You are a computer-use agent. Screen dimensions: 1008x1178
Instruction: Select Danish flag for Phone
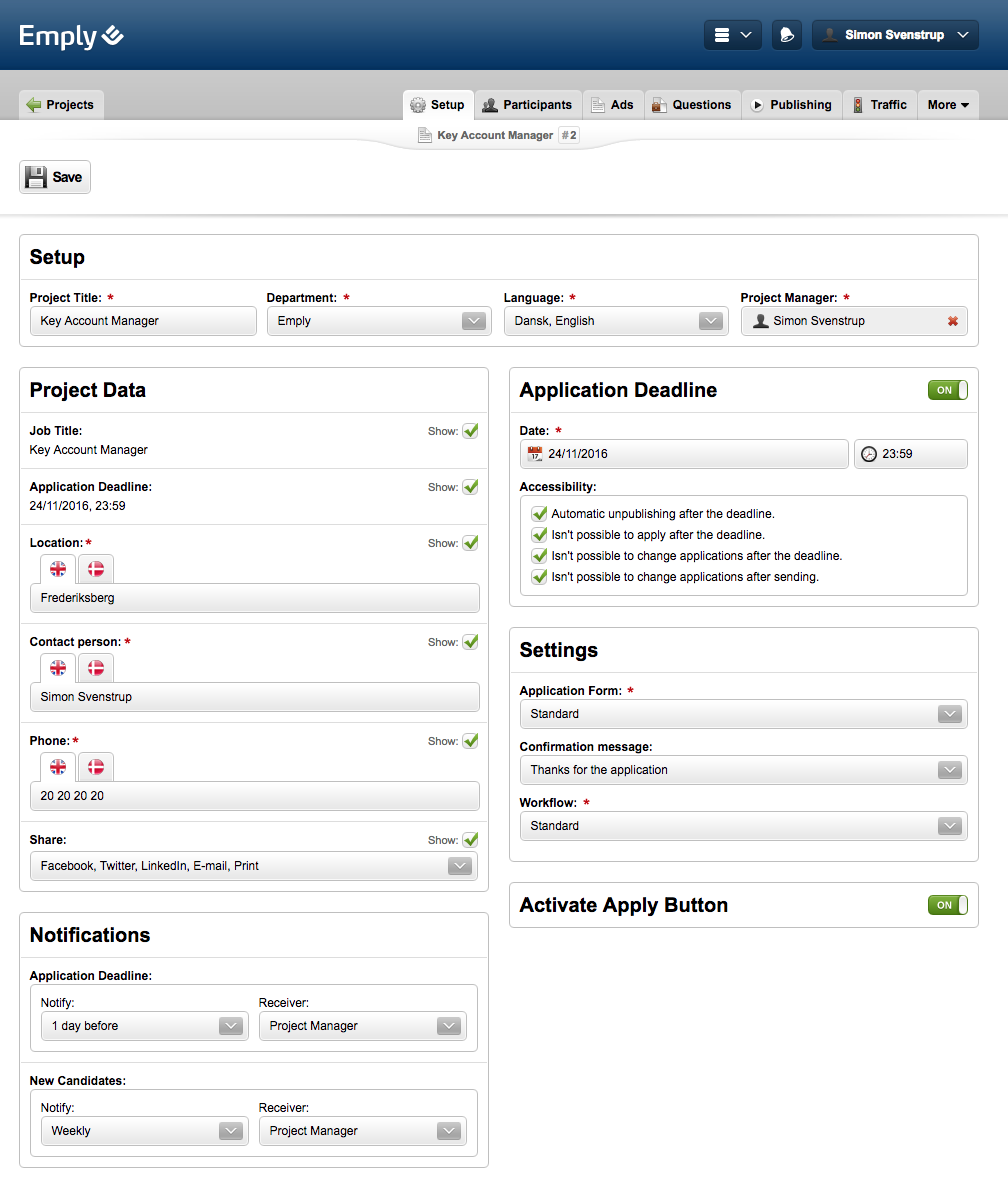point(95,767)
